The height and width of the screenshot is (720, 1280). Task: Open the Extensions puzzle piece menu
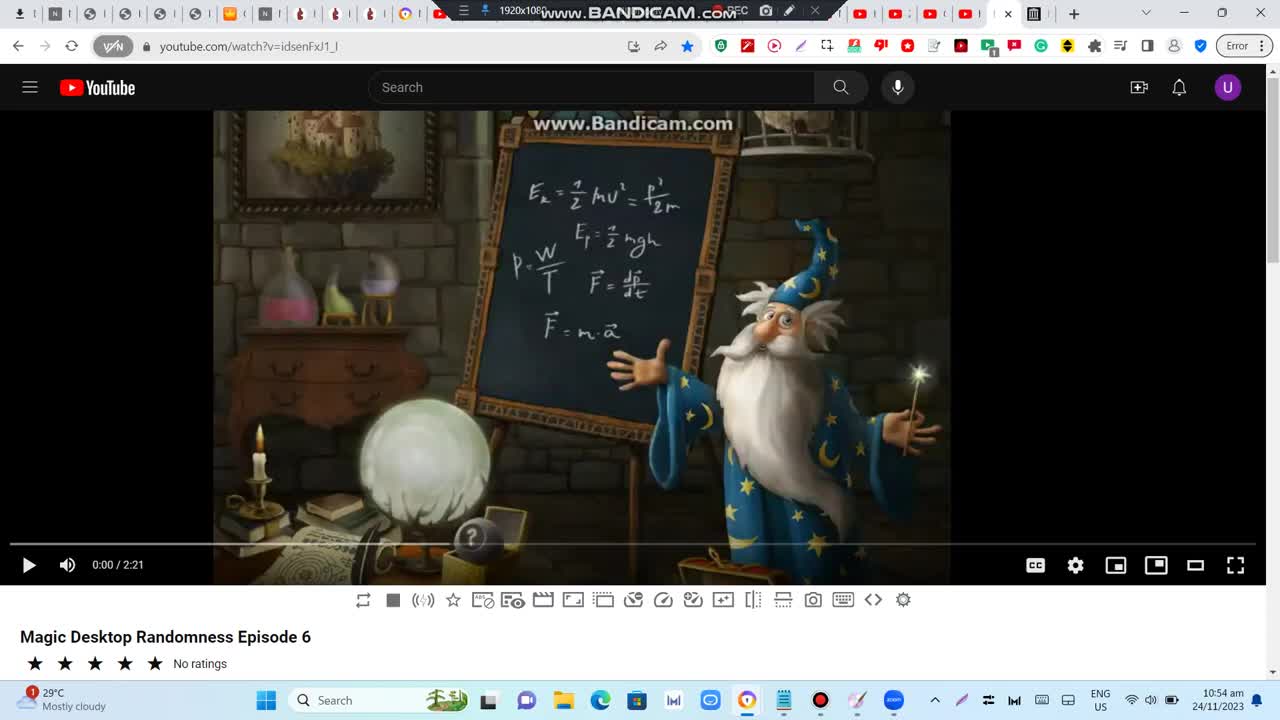click(1094, 46)
